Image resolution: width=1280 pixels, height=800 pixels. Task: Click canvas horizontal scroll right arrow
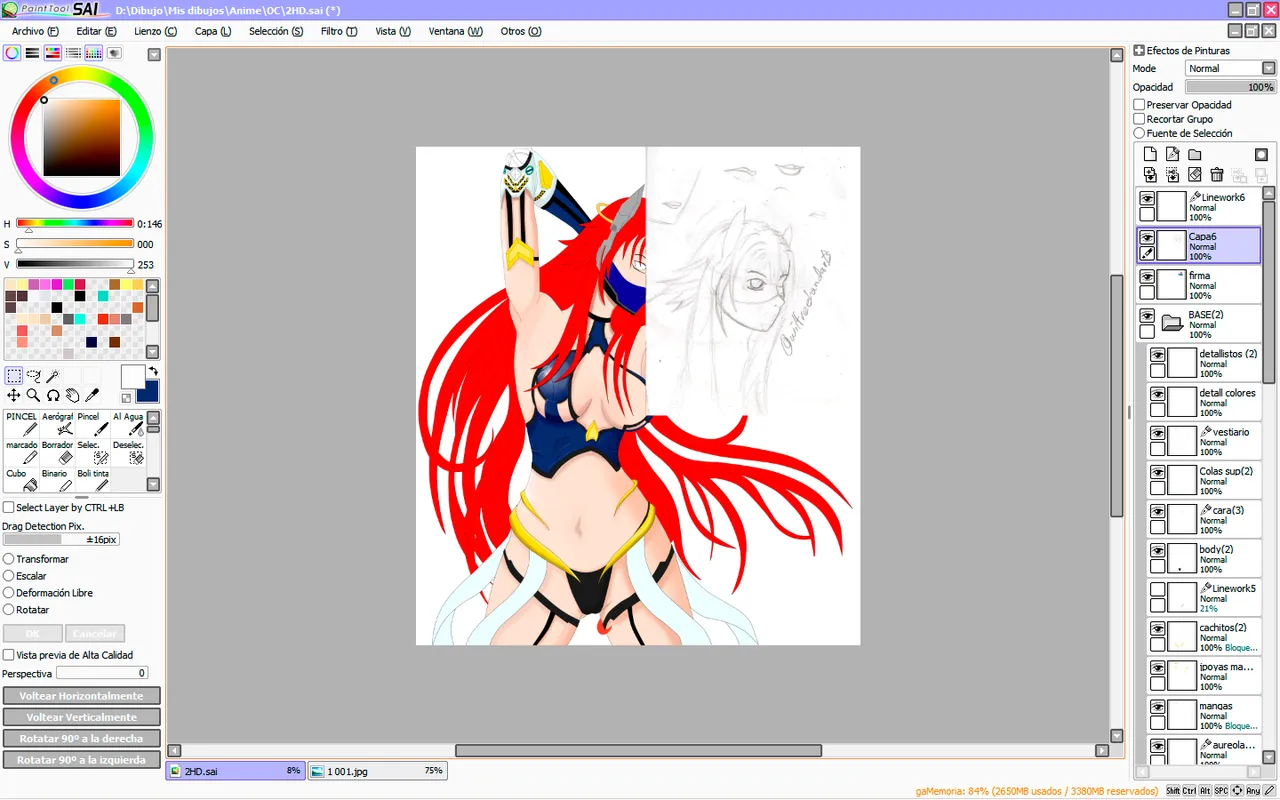click(x=1102, y=750)
